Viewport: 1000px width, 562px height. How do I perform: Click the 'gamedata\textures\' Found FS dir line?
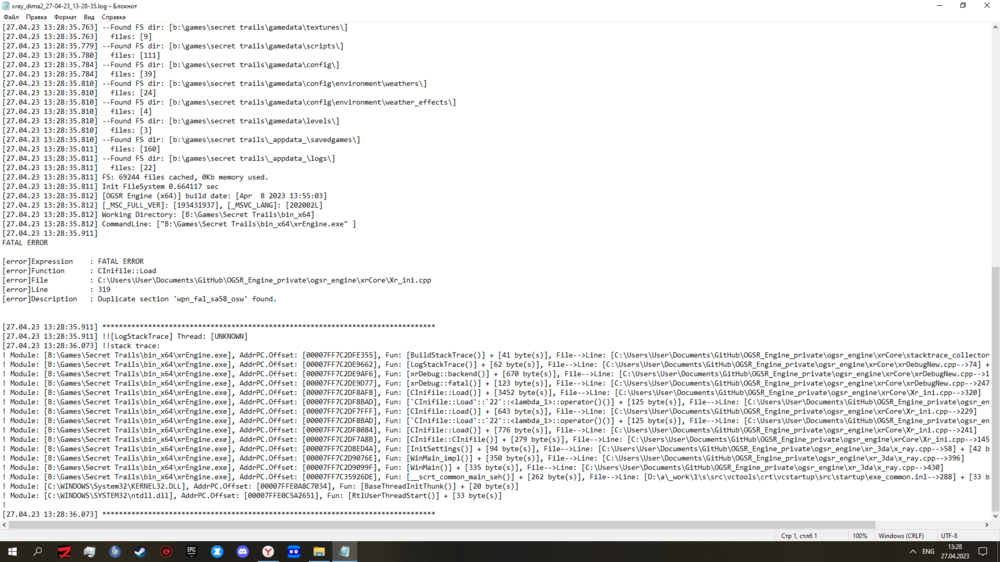[175, 27]
